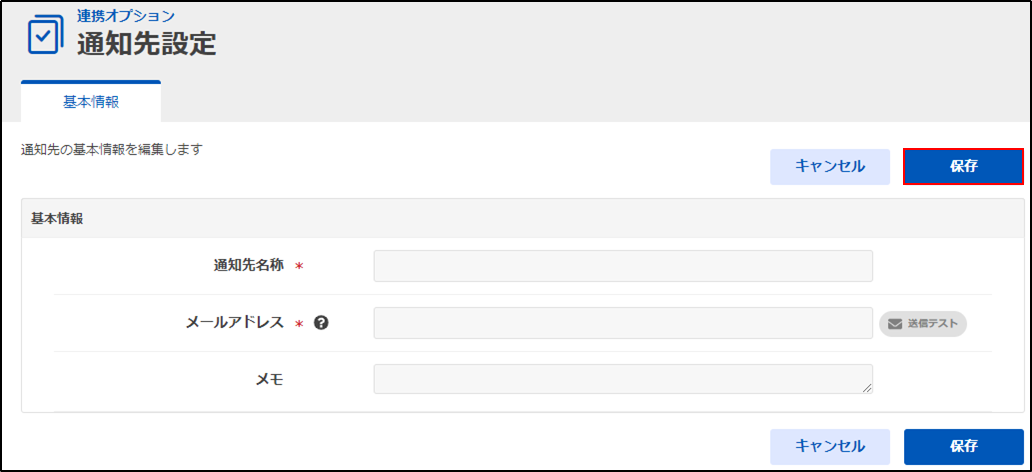Click the メモ field label

tap(269, 379)
